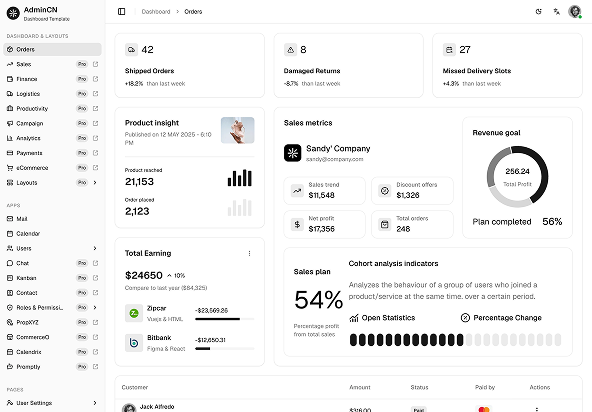Click the AdminCN logo
The width and height of the screenshot is (592, 412).
pyautogui.click(x=13, y=13)
